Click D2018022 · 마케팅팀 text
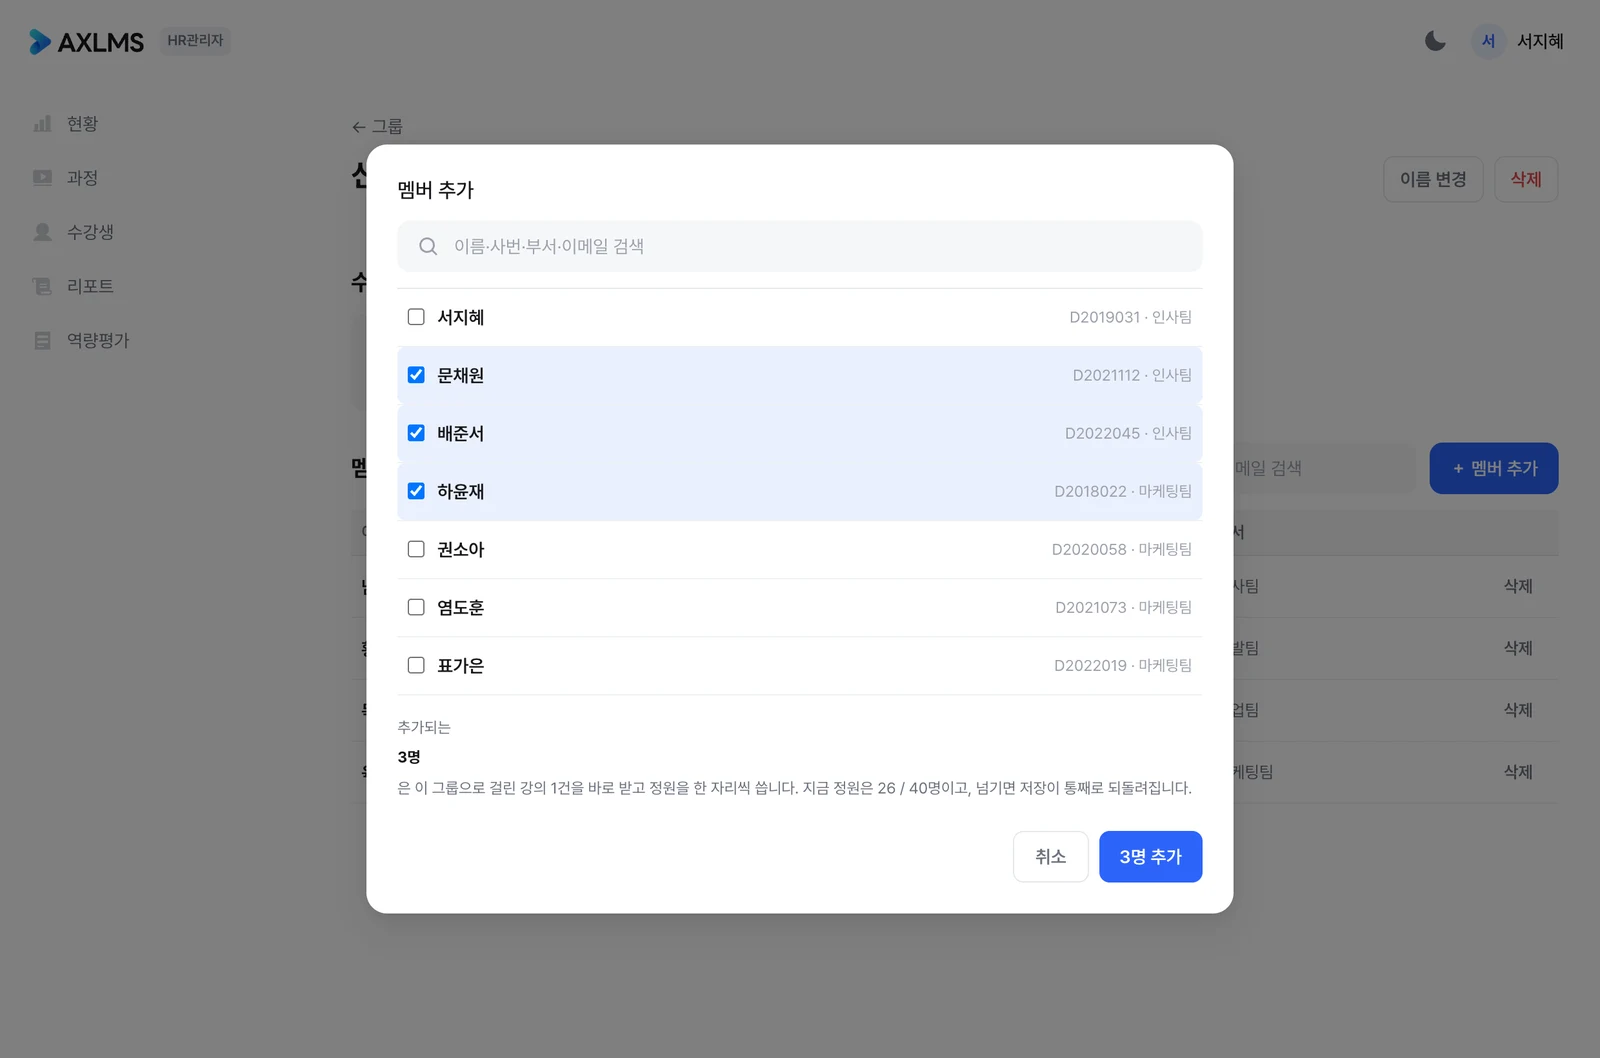This screenshot has height=1058, width=1600. click(x=1123, y=491)
